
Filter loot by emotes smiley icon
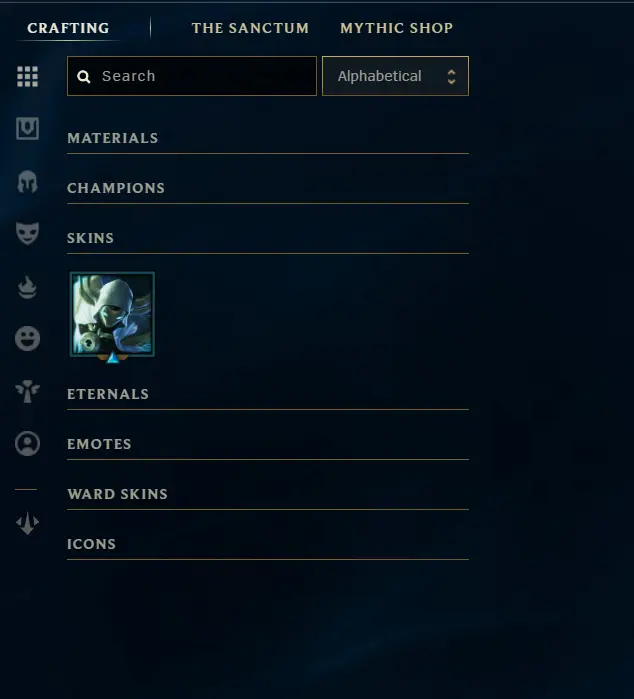coord(27,338)
